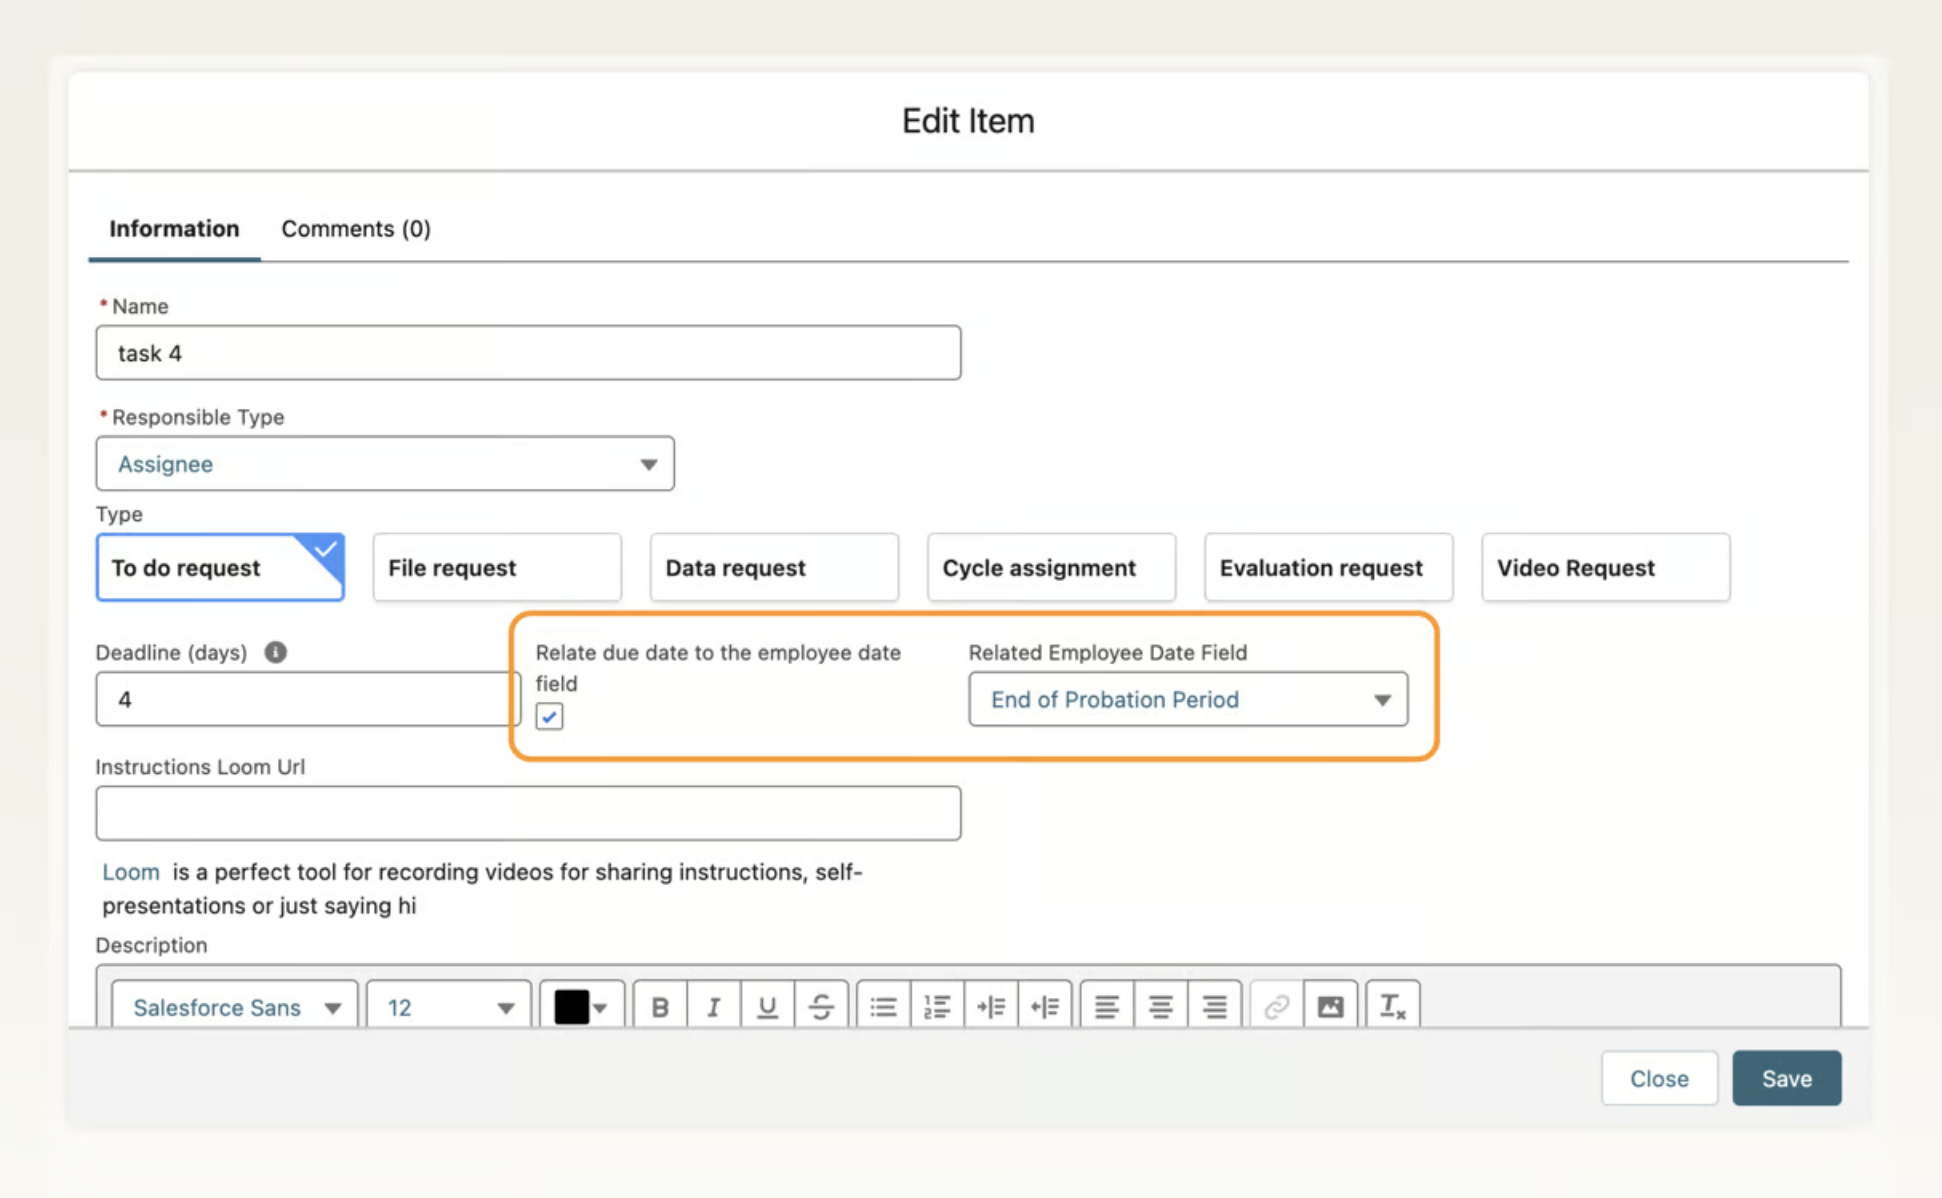
Task: Center align the description text
Action: [x=1160, y=1007]
